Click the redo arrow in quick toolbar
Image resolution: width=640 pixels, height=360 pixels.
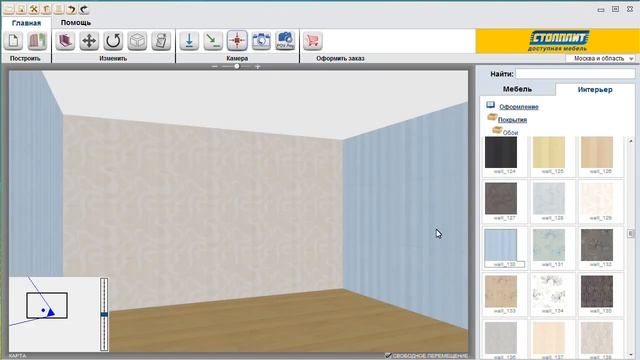84,9
